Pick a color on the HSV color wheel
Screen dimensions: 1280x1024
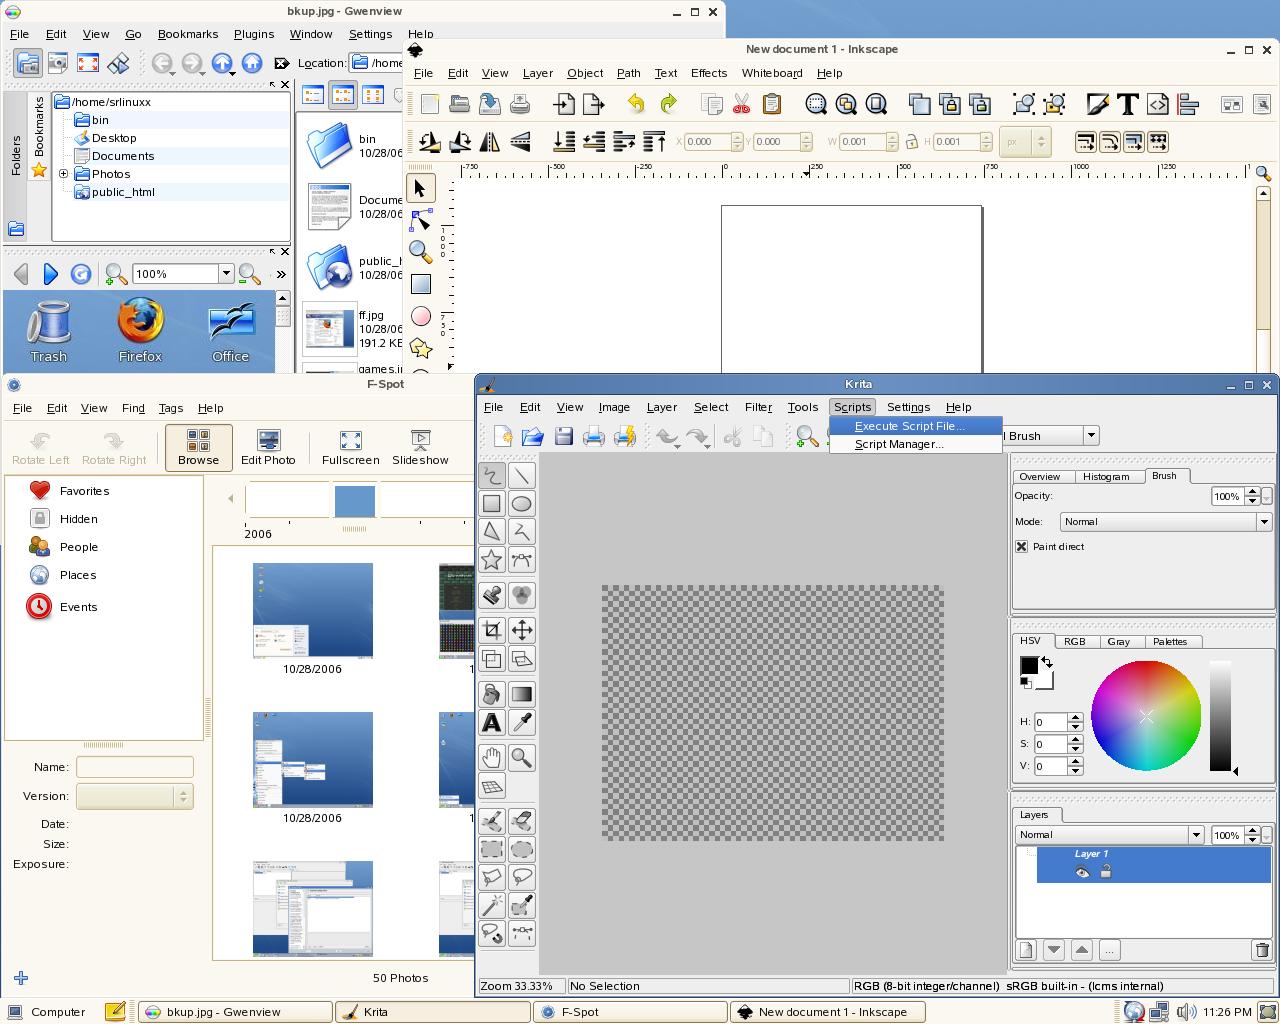point(1146,716)
